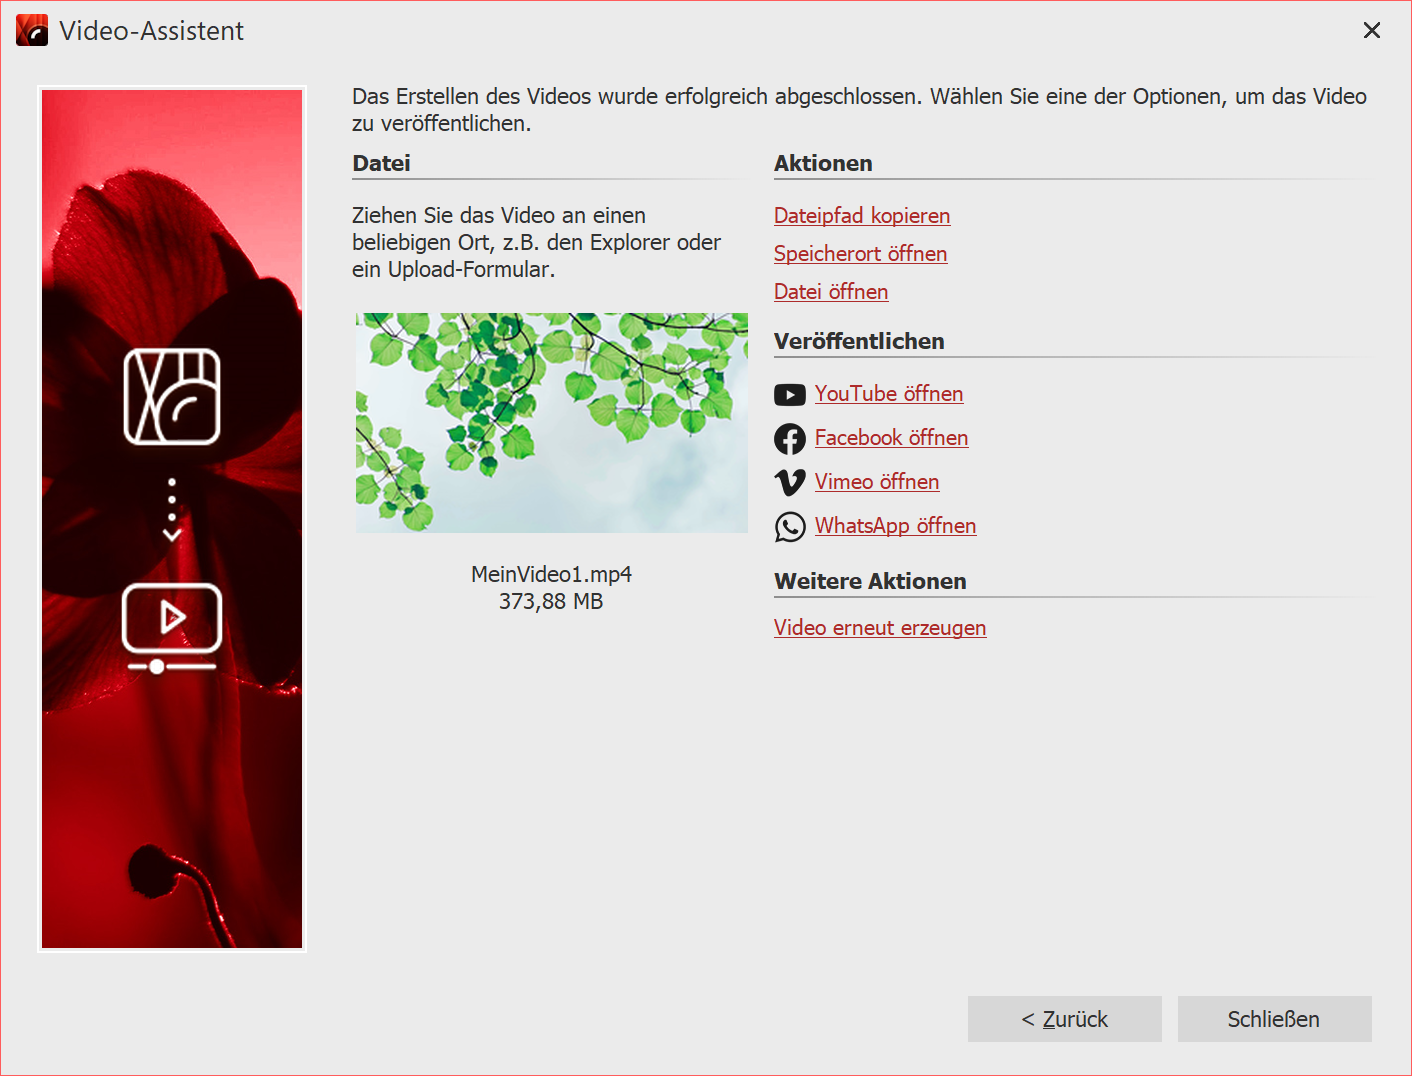
Task: Click the YouTube icon under Veröffentlichen
Action: [x=790, y=394]
